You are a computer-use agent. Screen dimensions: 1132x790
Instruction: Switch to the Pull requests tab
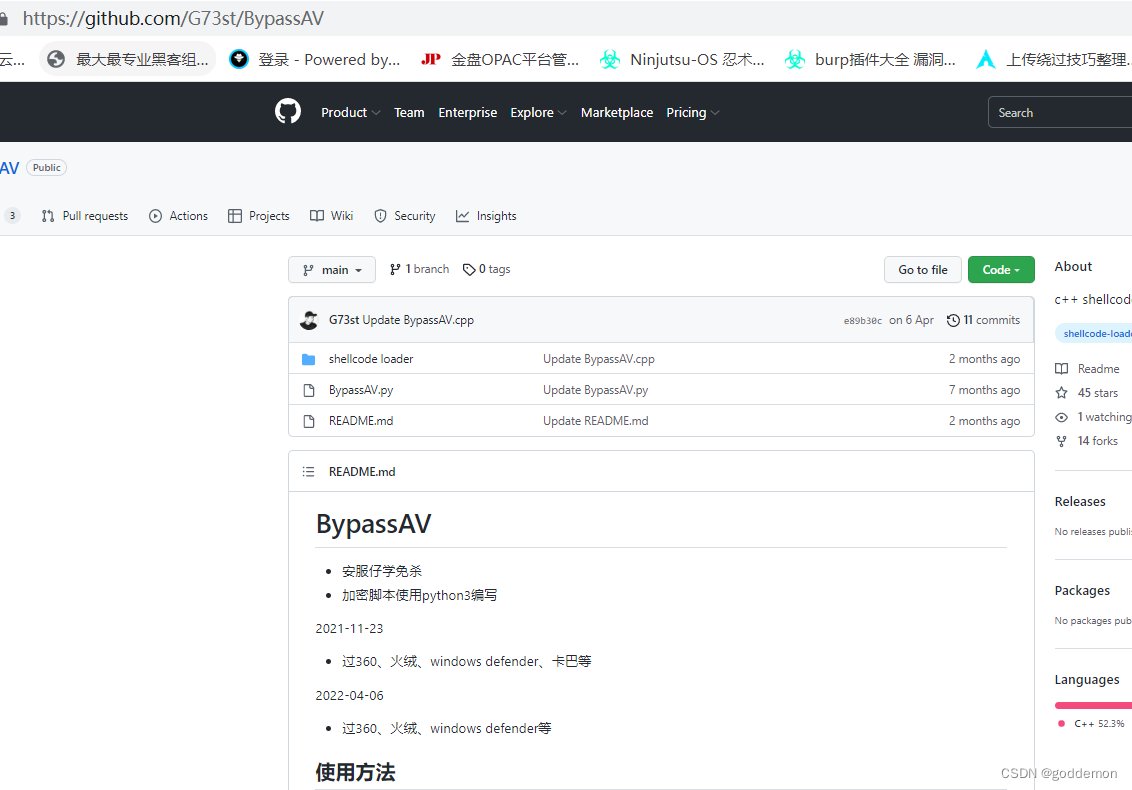point(85,216)
